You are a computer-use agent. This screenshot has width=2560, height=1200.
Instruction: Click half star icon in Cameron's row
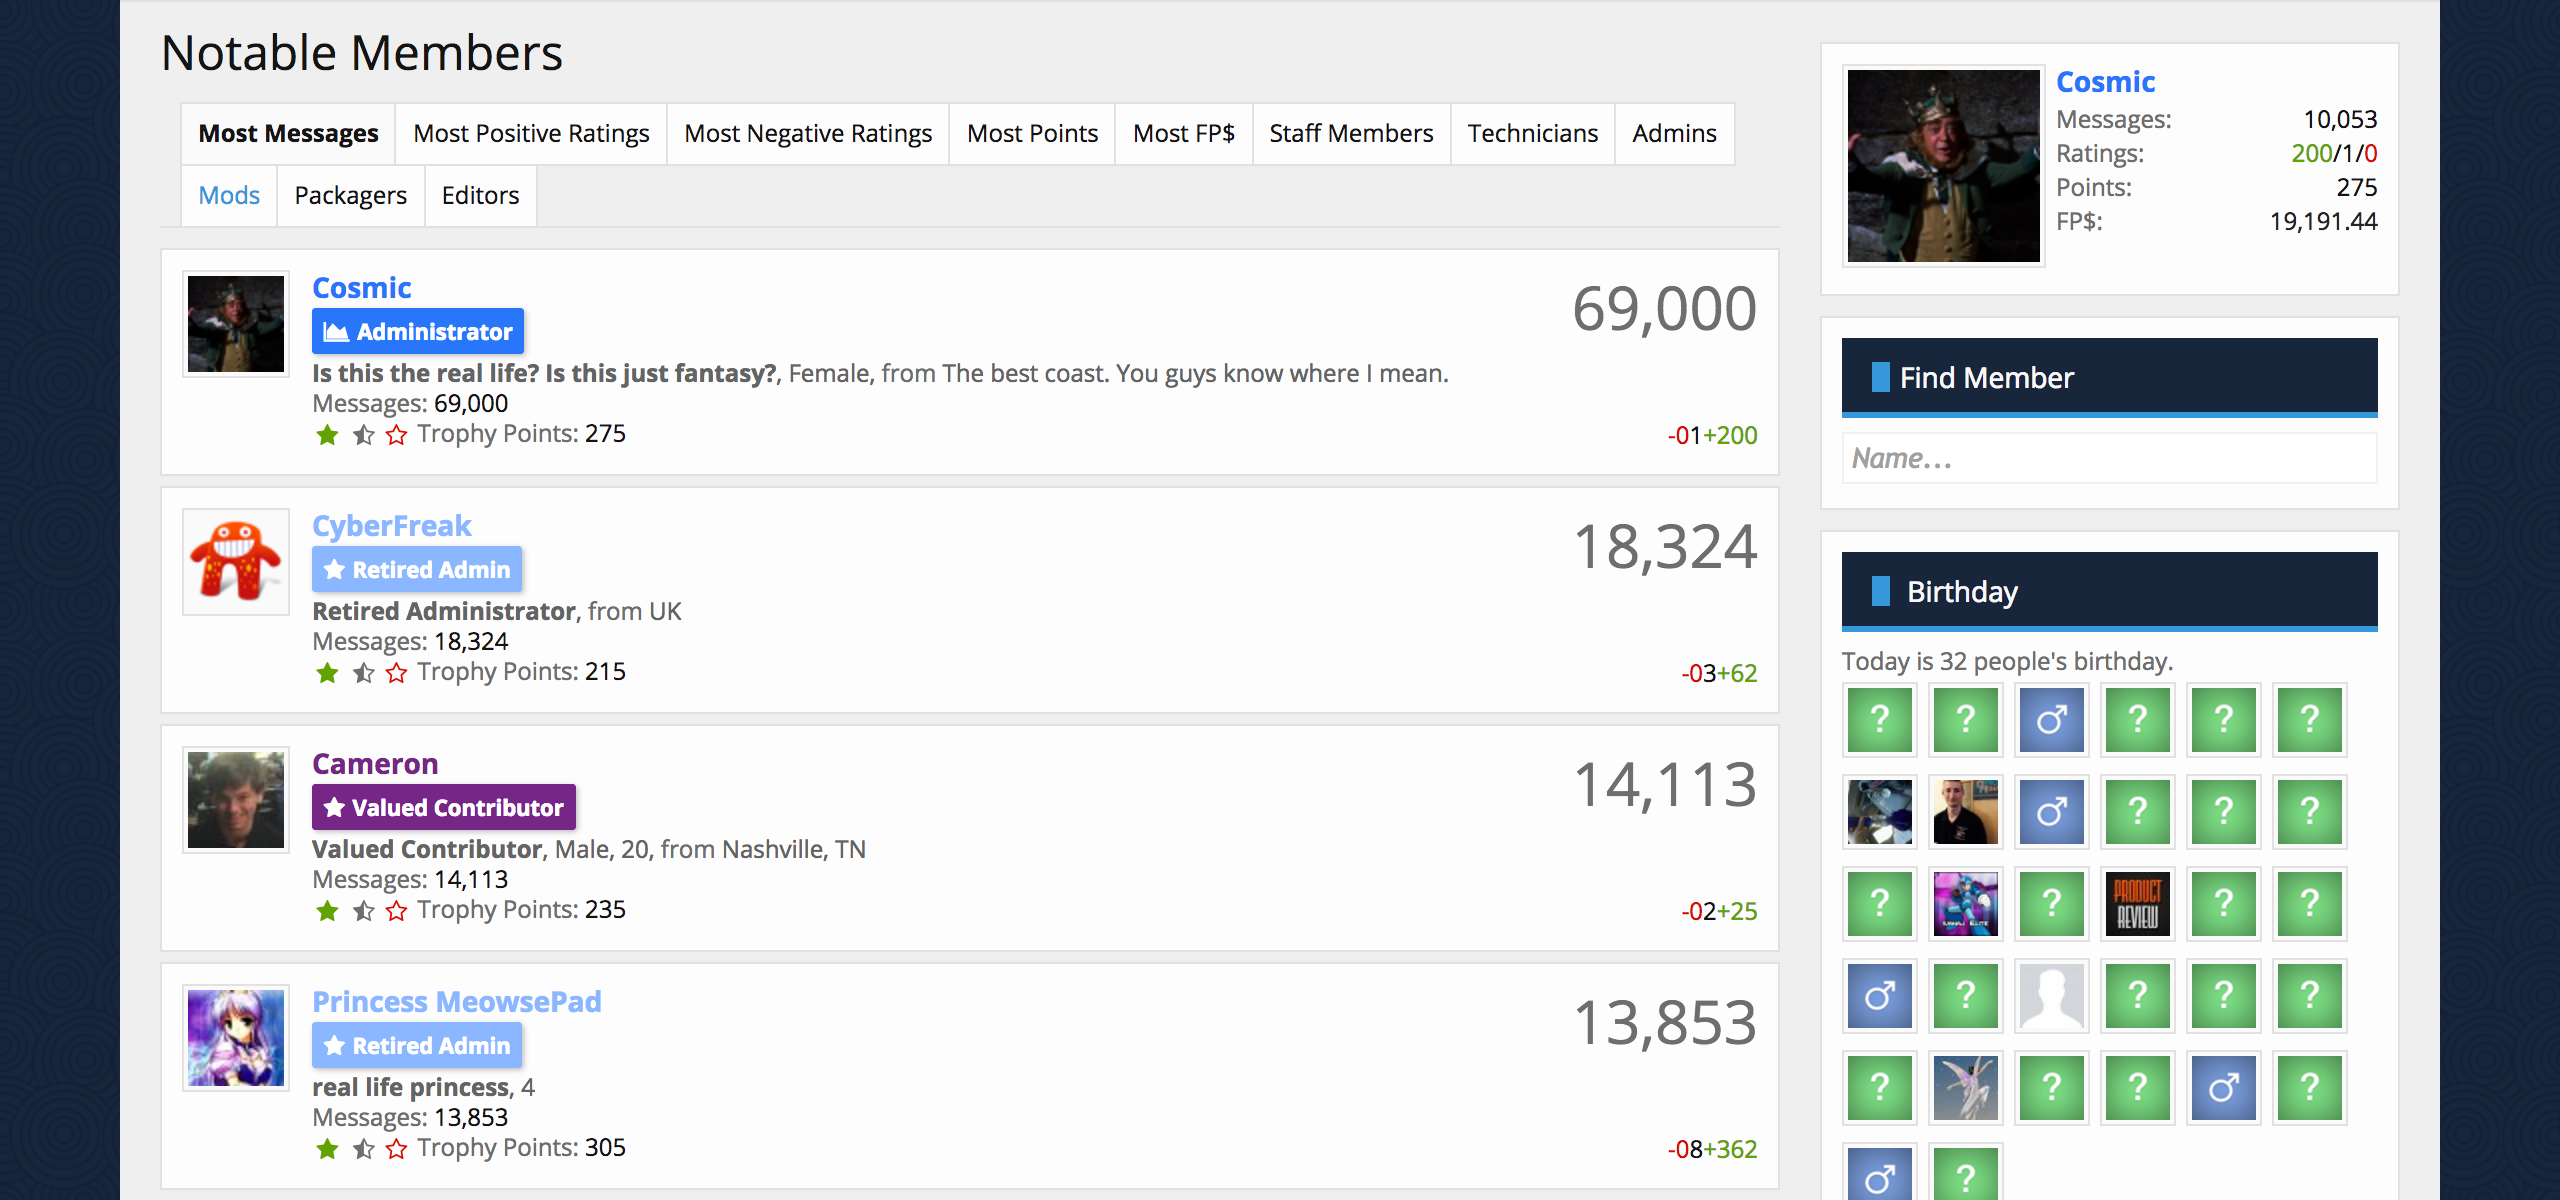[x=363, y=911]
